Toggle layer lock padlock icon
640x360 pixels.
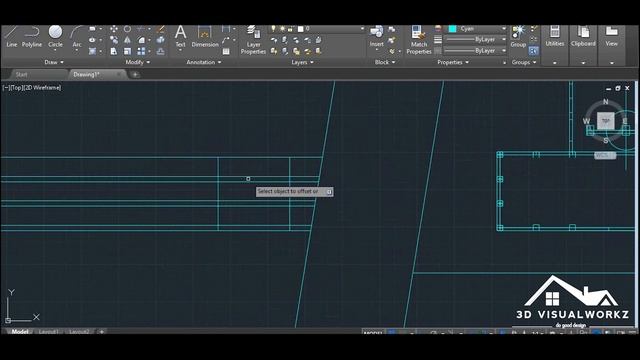291,29
